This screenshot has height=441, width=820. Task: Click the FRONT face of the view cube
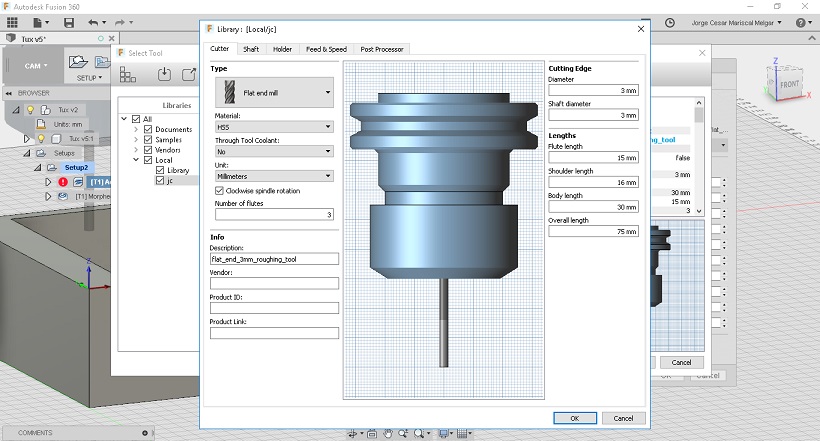pyautogui.click(x=789, y=84)
